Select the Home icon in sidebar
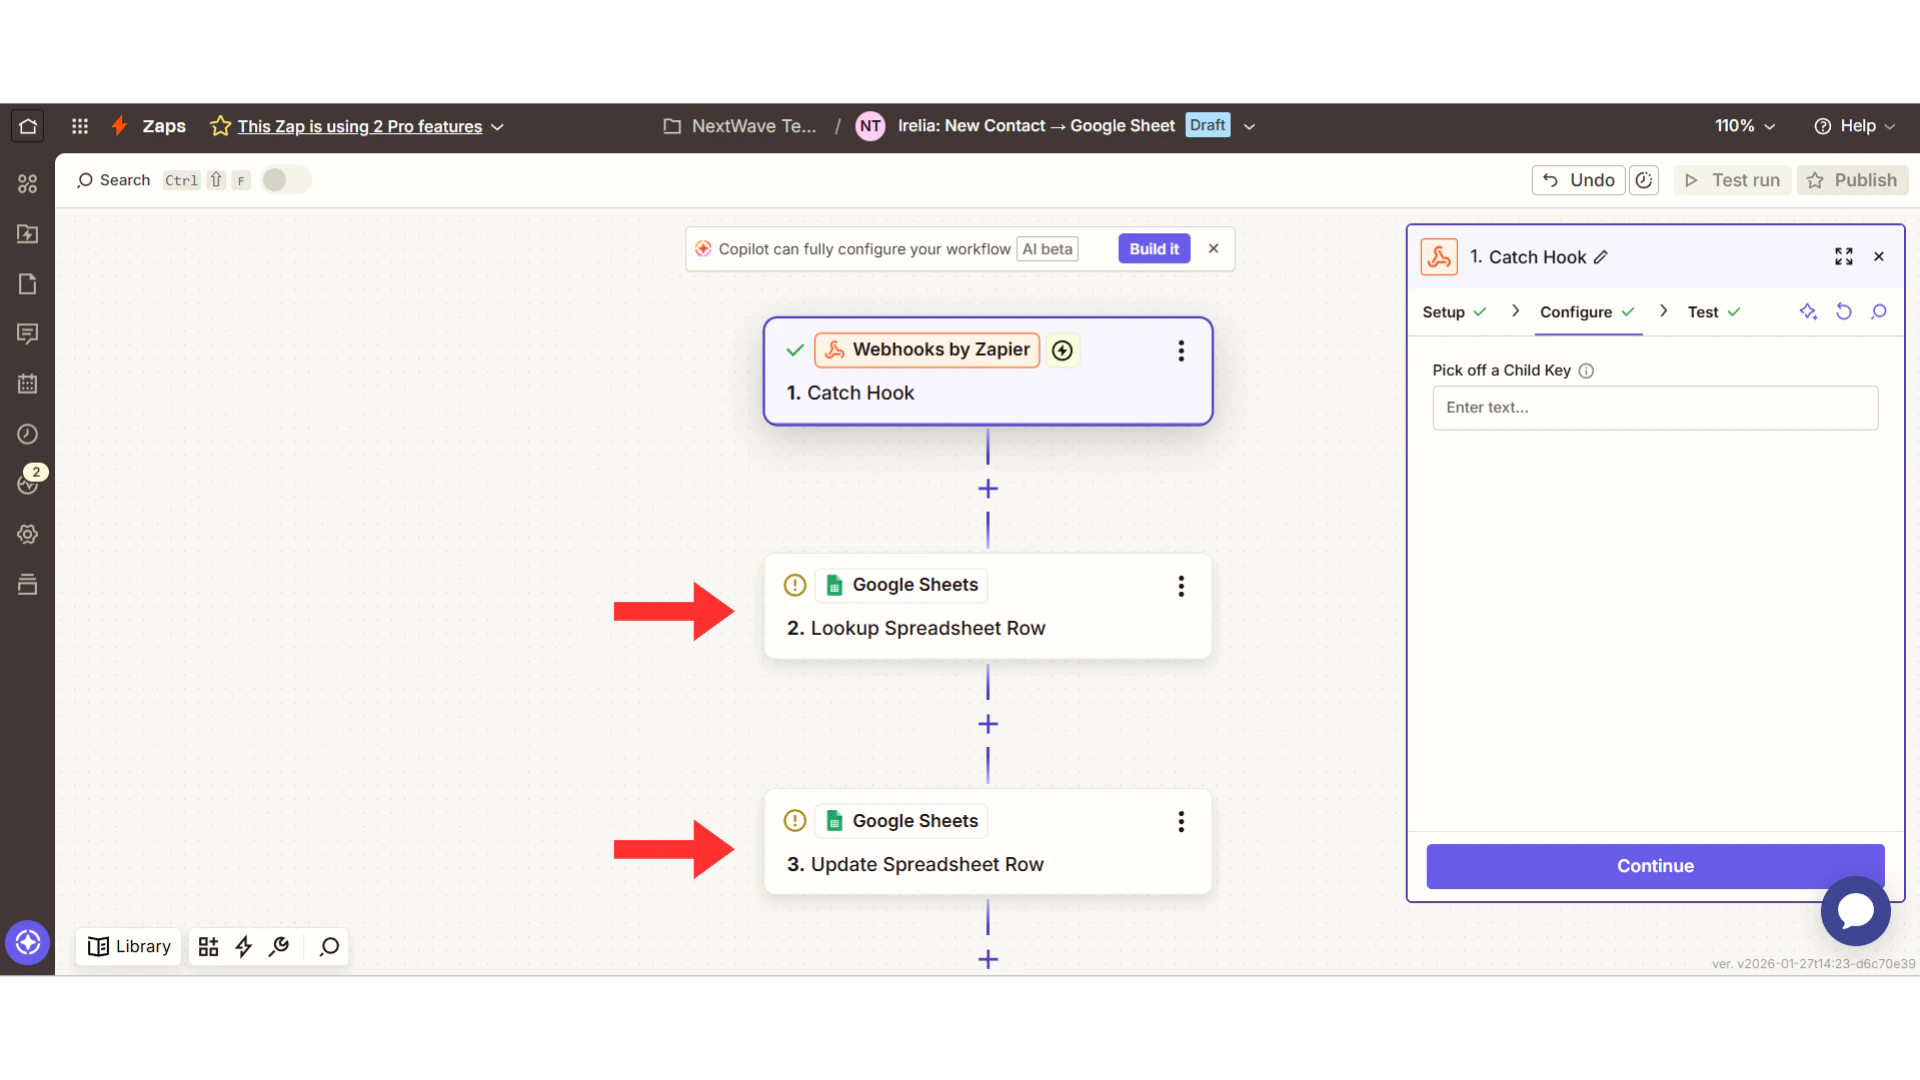Screen dimensions: 1920x1080 27,125
